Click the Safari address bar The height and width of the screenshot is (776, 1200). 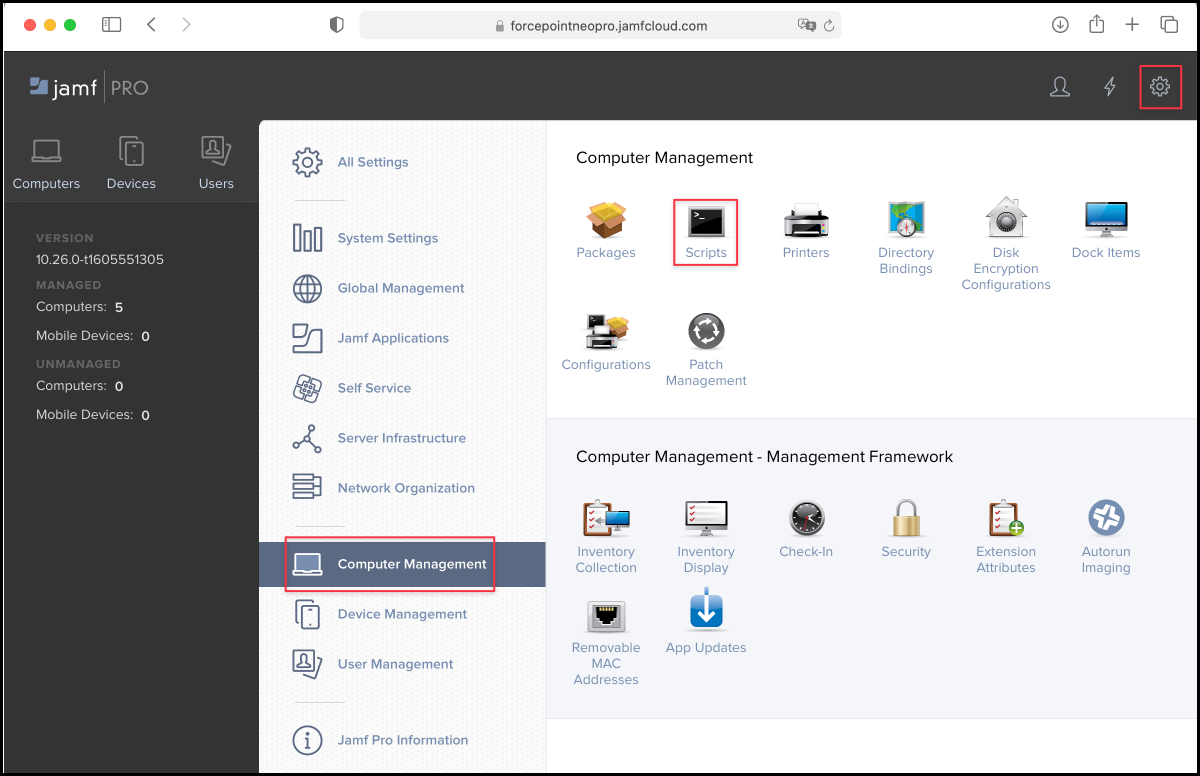[600, 26]
